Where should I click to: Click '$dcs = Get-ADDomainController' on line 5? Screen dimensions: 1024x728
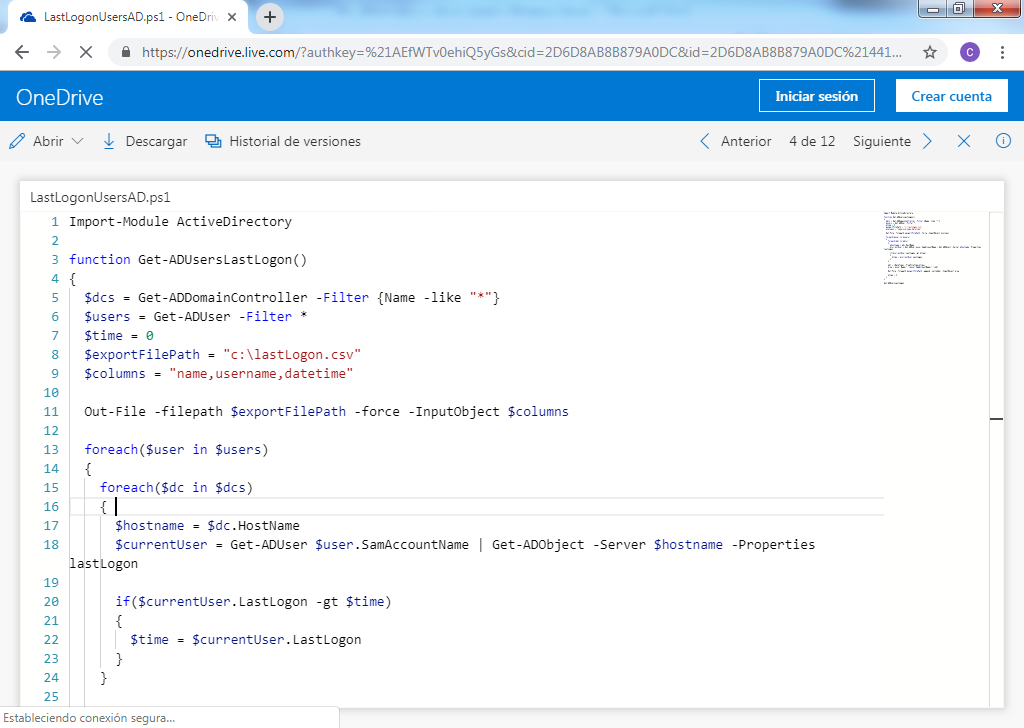[196, 297]
